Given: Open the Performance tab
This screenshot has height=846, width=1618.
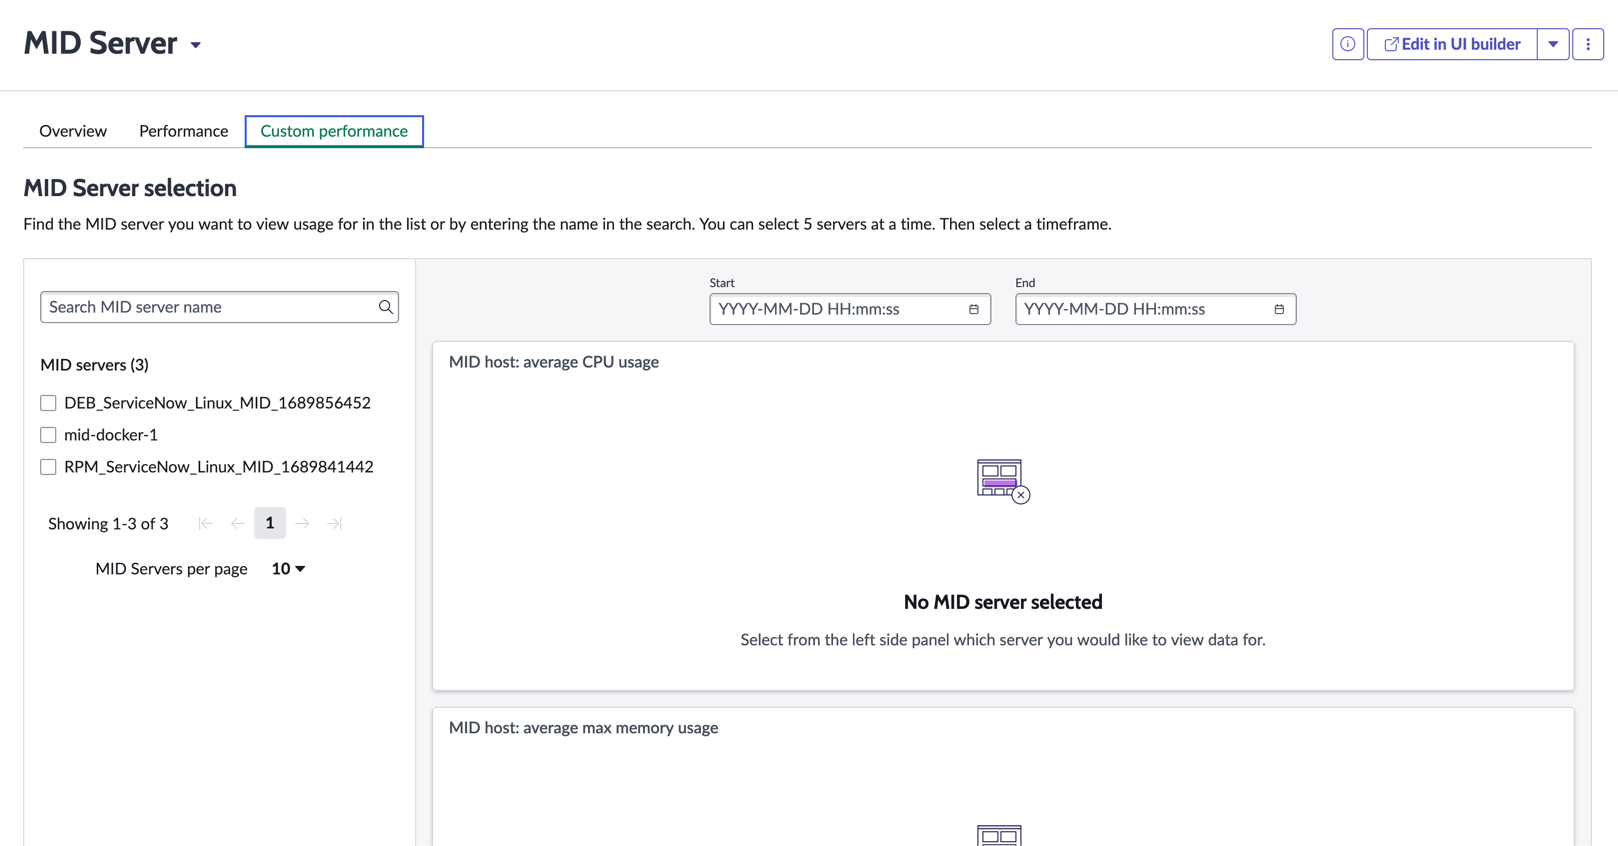Looking at the screenshot, I should [183, 131].
